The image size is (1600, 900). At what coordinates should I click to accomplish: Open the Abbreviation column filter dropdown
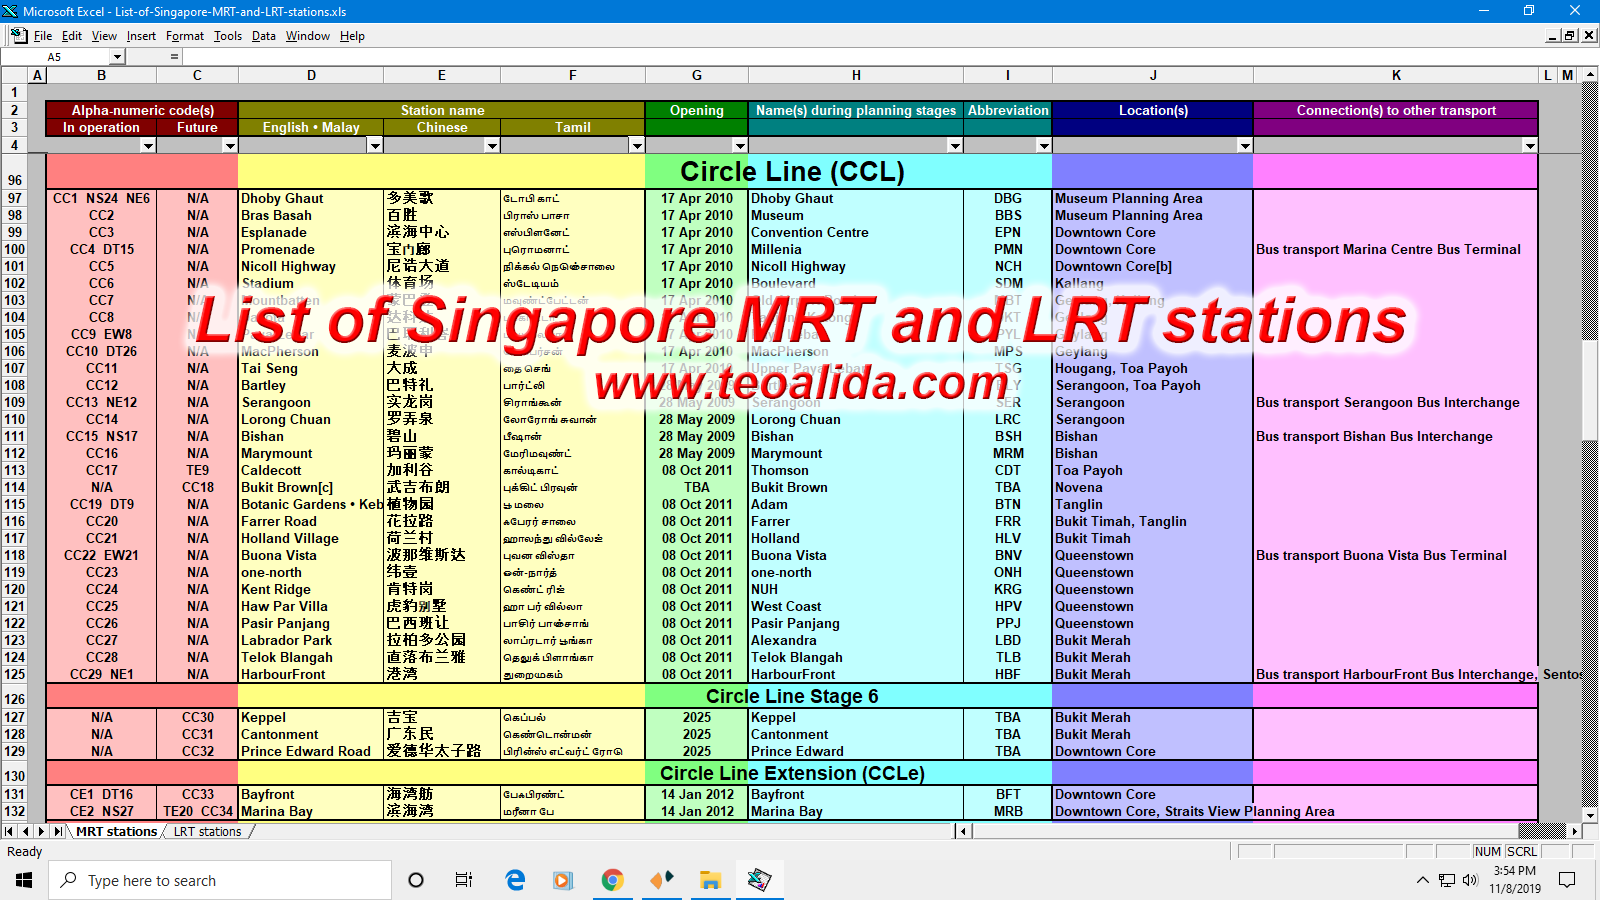tap(1044, 146)
